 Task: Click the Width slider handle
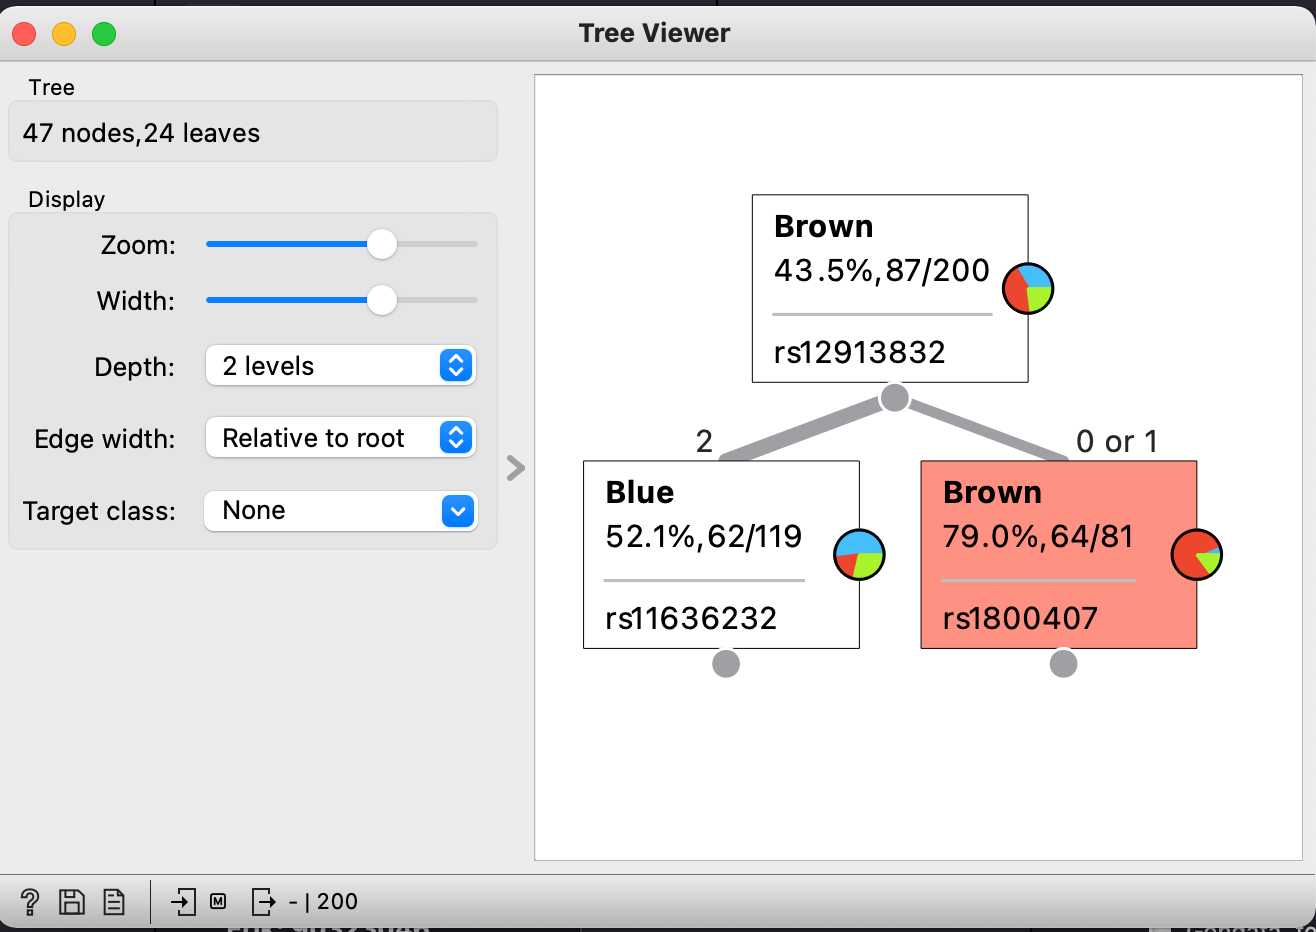pyautogui.click(x=382, y=300)
